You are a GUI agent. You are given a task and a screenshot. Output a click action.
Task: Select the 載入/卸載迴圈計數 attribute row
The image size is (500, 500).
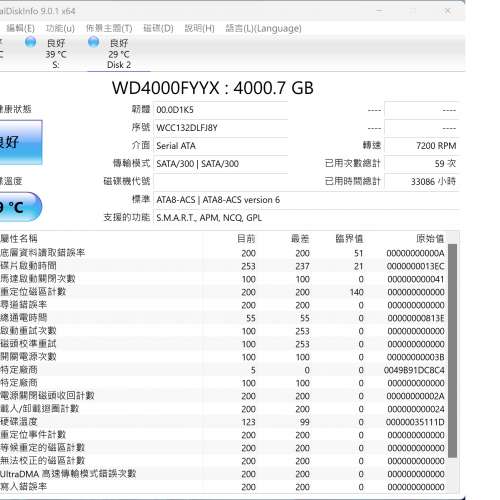223,409
